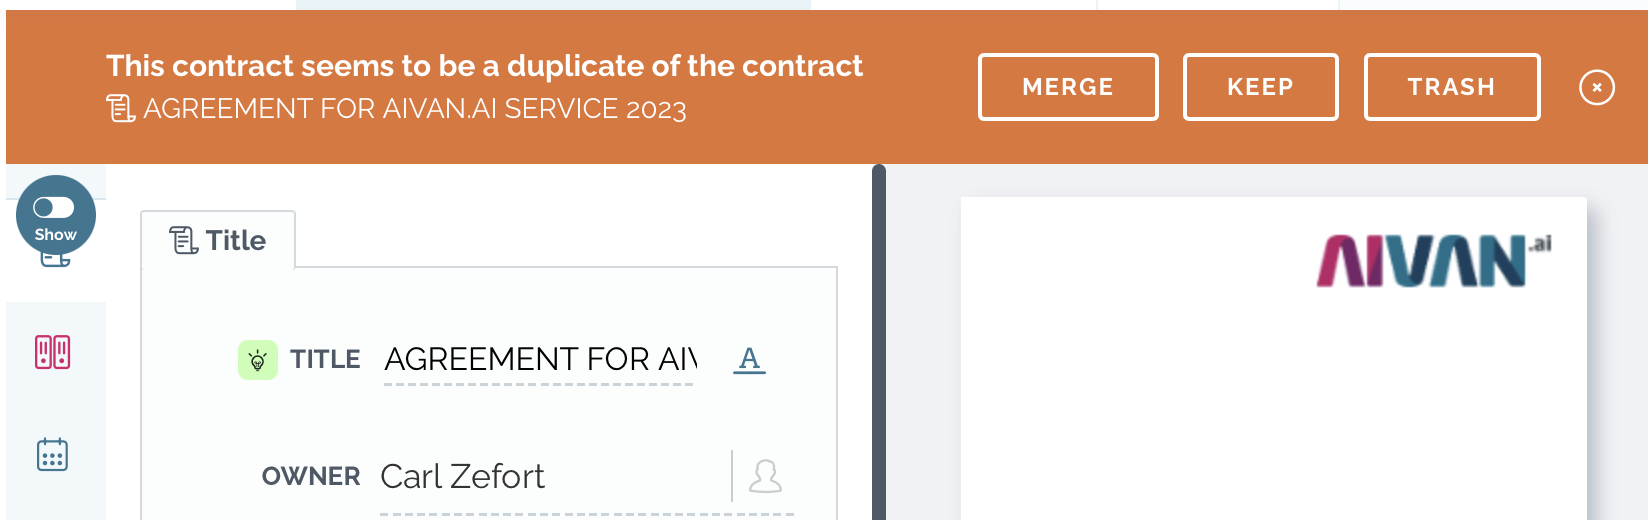1648x520 pixels.
Task: Click the underlined A text format icon
Action: point(750,359)
